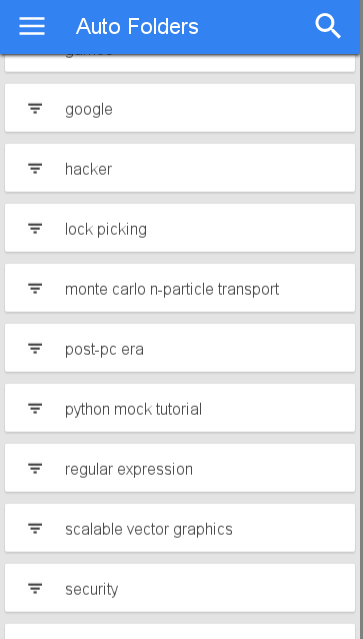The height and width of the screenshot is (639, 363).
Task: Click filter icon beside scalable vector graphics
Action: [x=35, y=528]
